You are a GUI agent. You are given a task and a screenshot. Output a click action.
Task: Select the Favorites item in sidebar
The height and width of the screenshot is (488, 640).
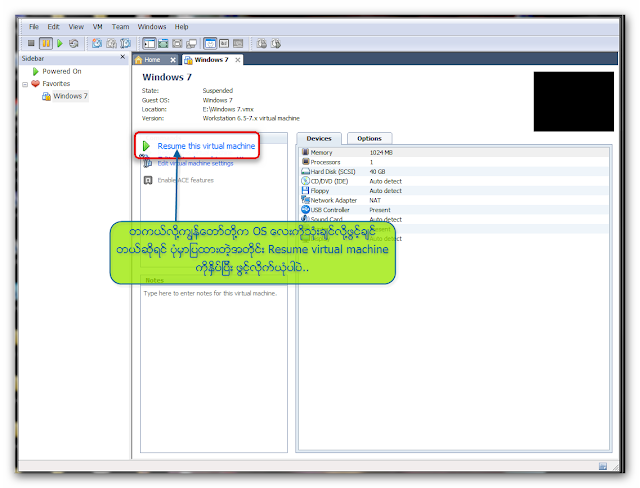56,84
